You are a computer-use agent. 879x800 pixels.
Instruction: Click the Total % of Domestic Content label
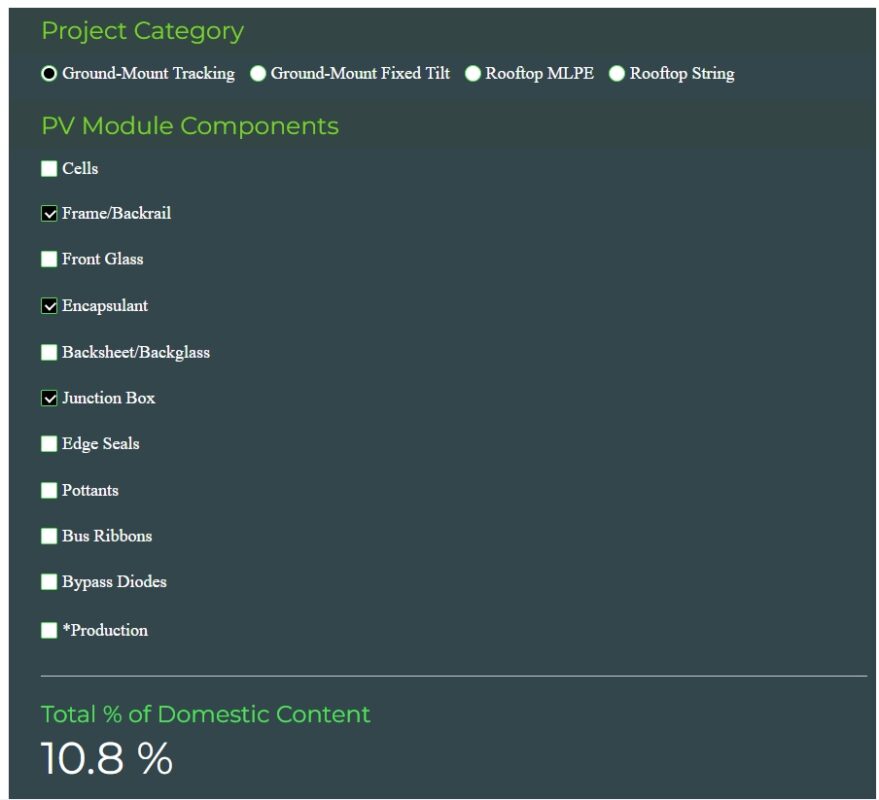pos(204,714)
